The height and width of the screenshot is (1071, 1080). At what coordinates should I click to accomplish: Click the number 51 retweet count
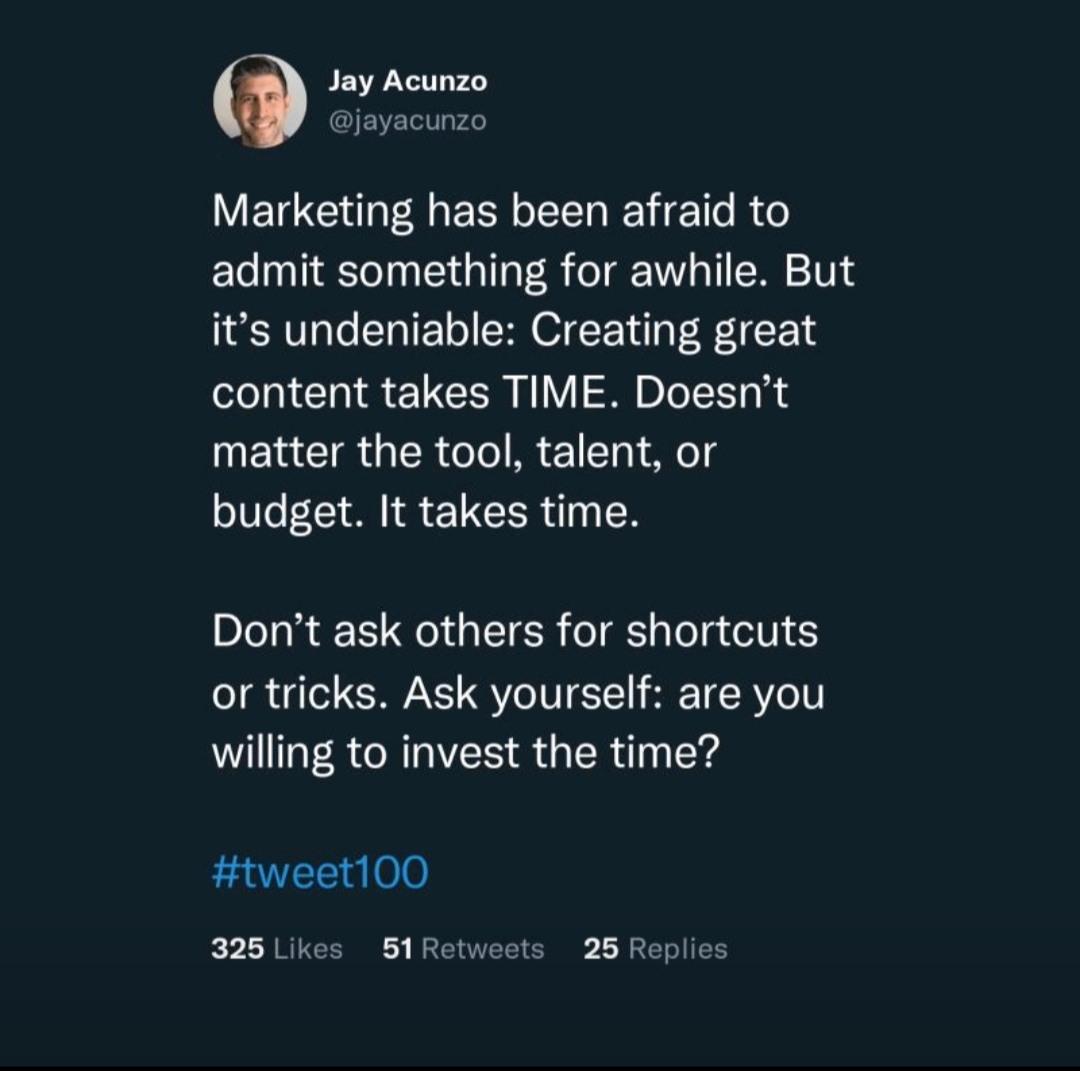(398, 948)
